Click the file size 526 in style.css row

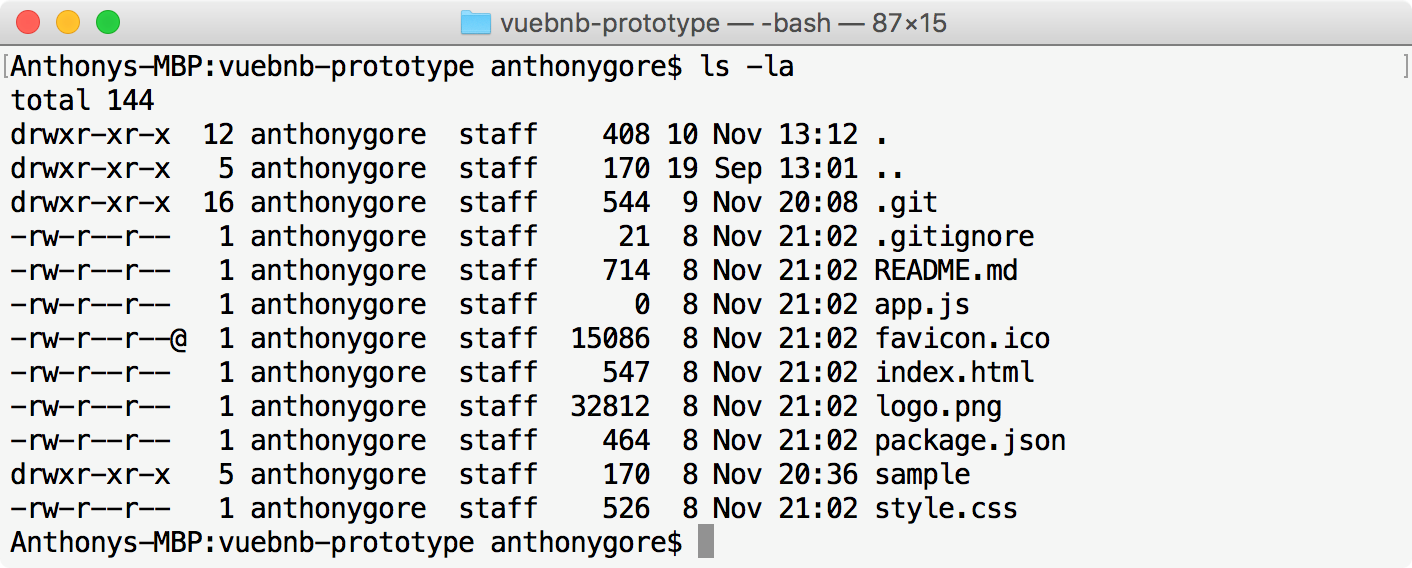click(626, 508)
